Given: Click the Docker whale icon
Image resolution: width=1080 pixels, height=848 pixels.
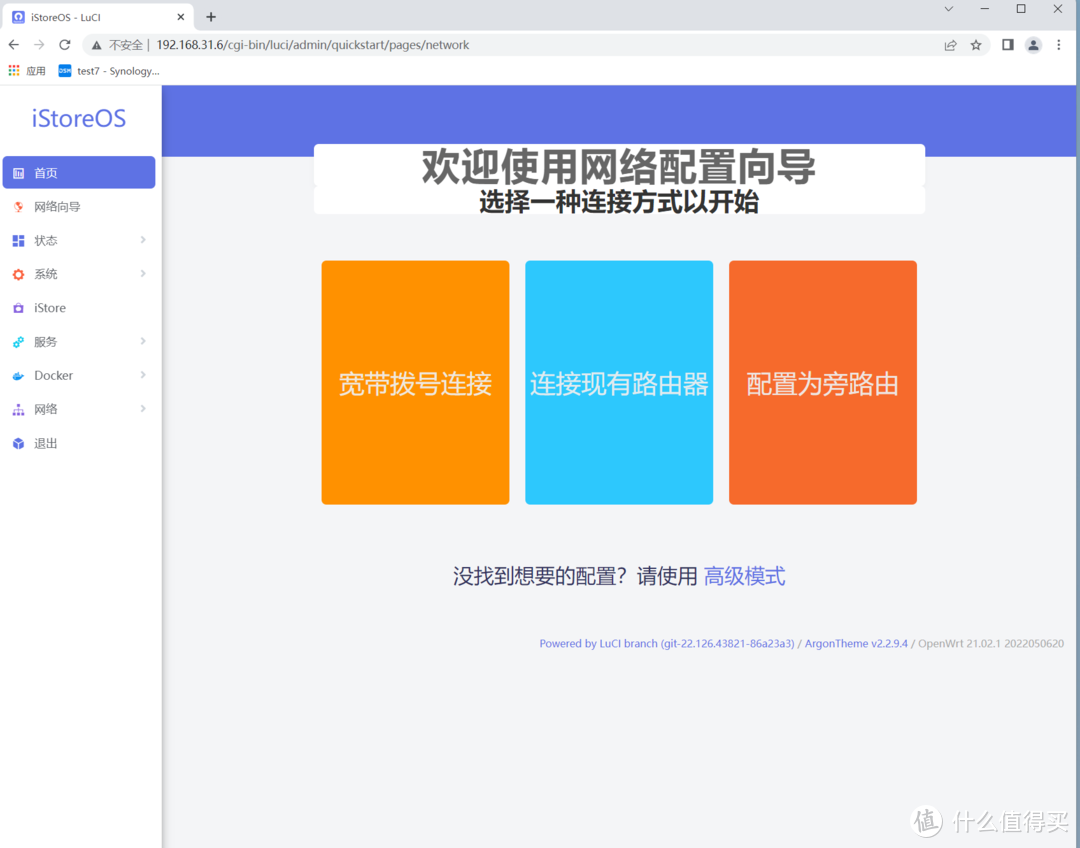Looking at the screenshot, I should 18,376.
